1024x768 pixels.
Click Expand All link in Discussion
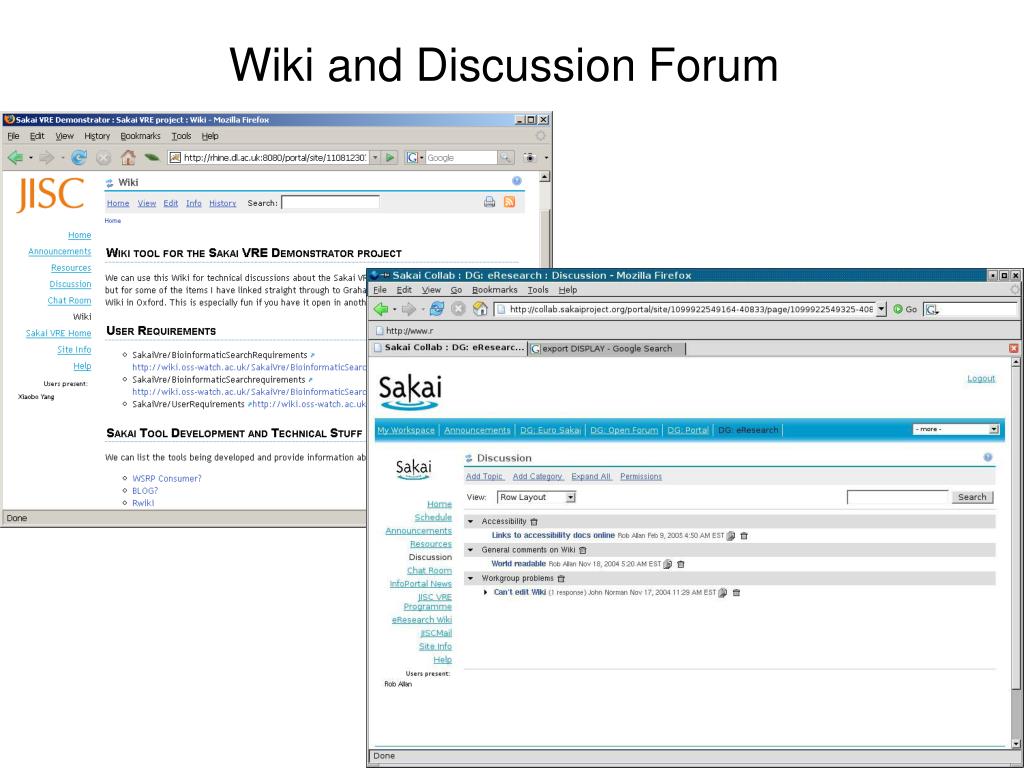[x=591, y=477]
